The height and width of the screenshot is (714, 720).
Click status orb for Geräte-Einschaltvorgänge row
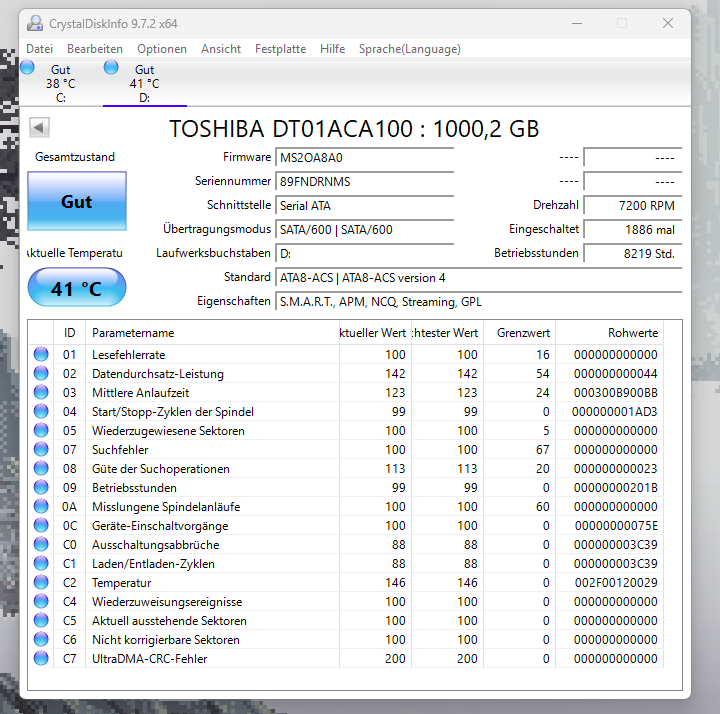click(x=41, y=525)
